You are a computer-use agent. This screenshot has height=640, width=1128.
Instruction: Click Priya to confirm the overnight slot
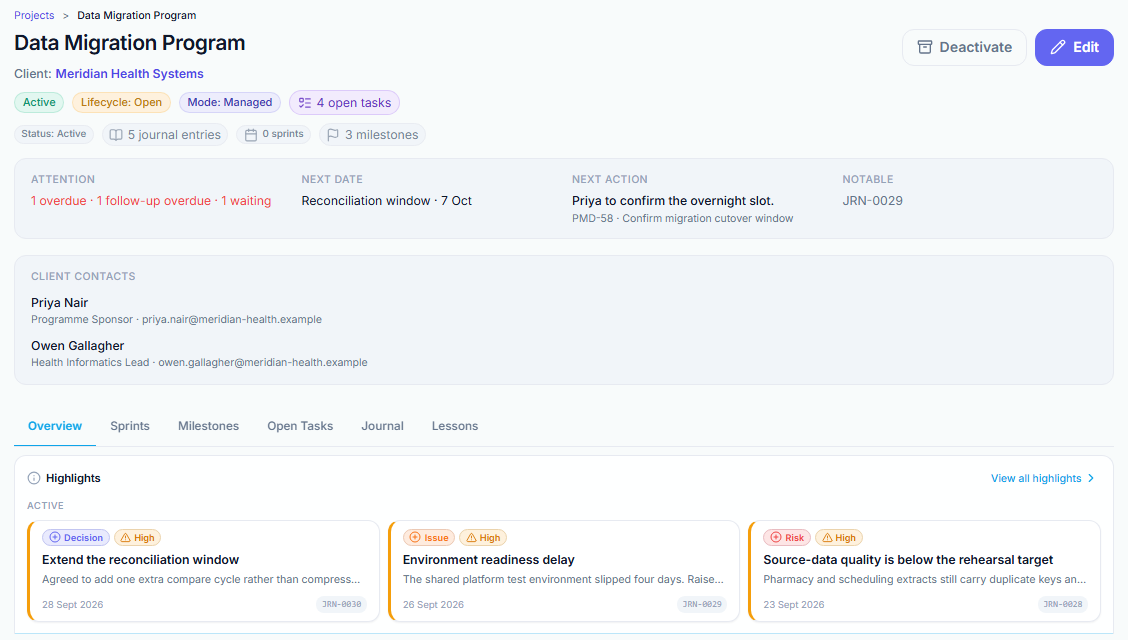(x=673, y=201)
